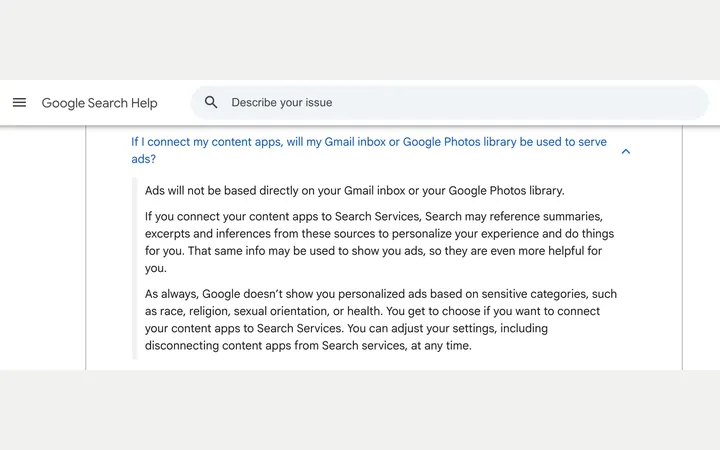Click the search magnifier icon
The image size is (720, 450).
pyautogui.click(x=211, y=102)
